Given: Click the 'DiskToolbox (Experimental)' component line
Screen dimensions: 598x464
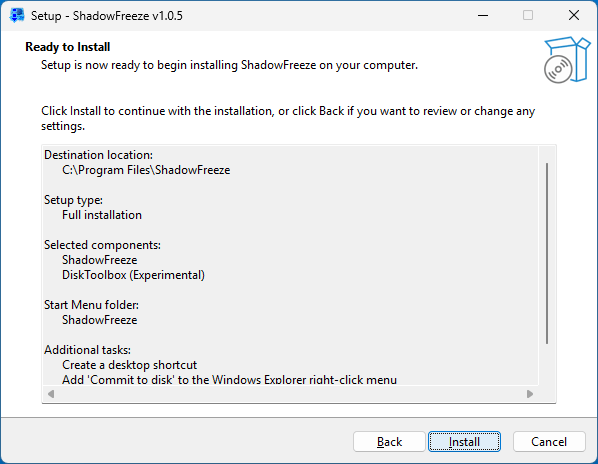Looking at the screenshot, I should (x=133, y=275).
